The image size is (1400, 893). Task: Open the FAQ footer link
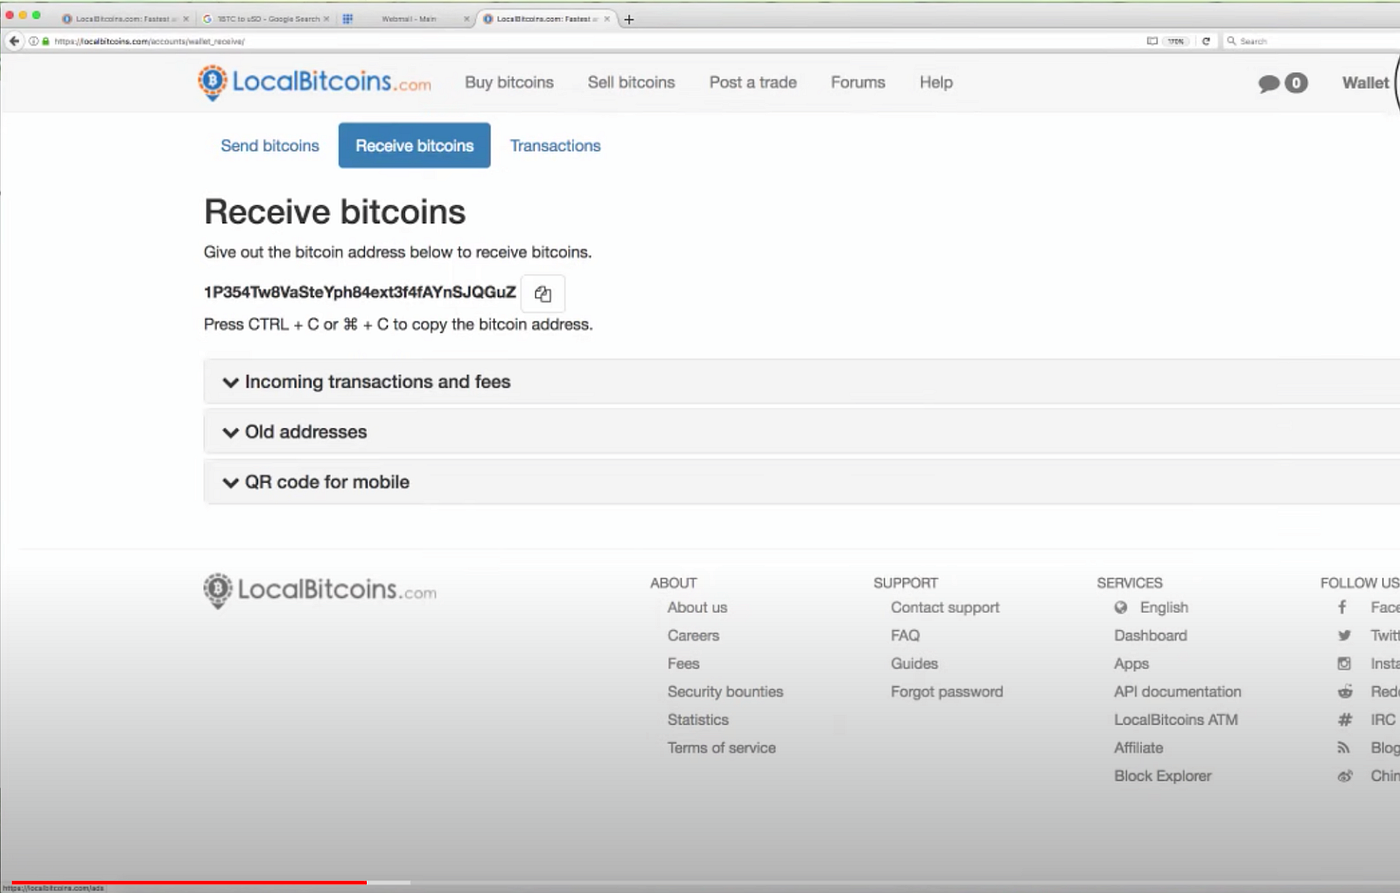[x=905, y=635]
